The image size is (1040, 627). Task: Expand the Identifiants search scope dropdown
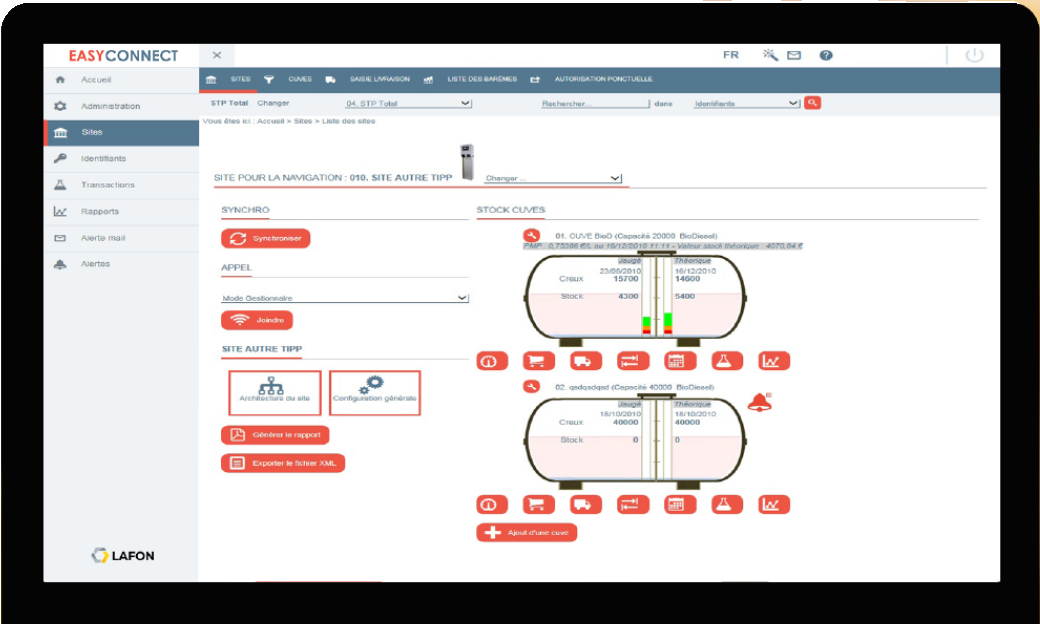(x=746, y=104)
